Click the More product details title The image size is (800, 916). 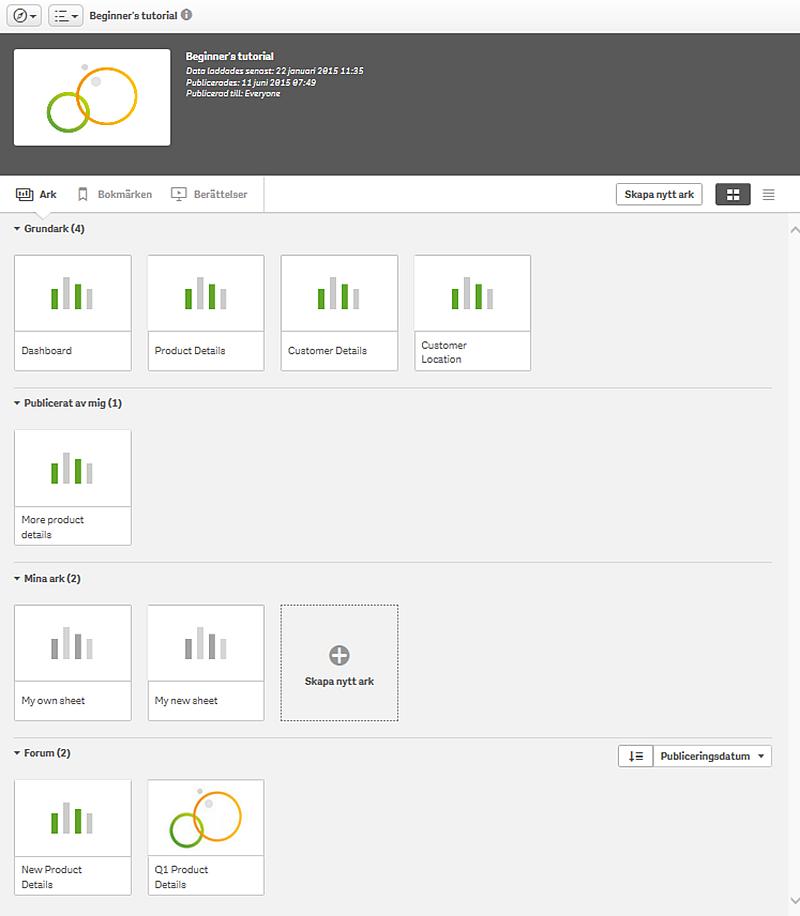click(x=53, y=527)
